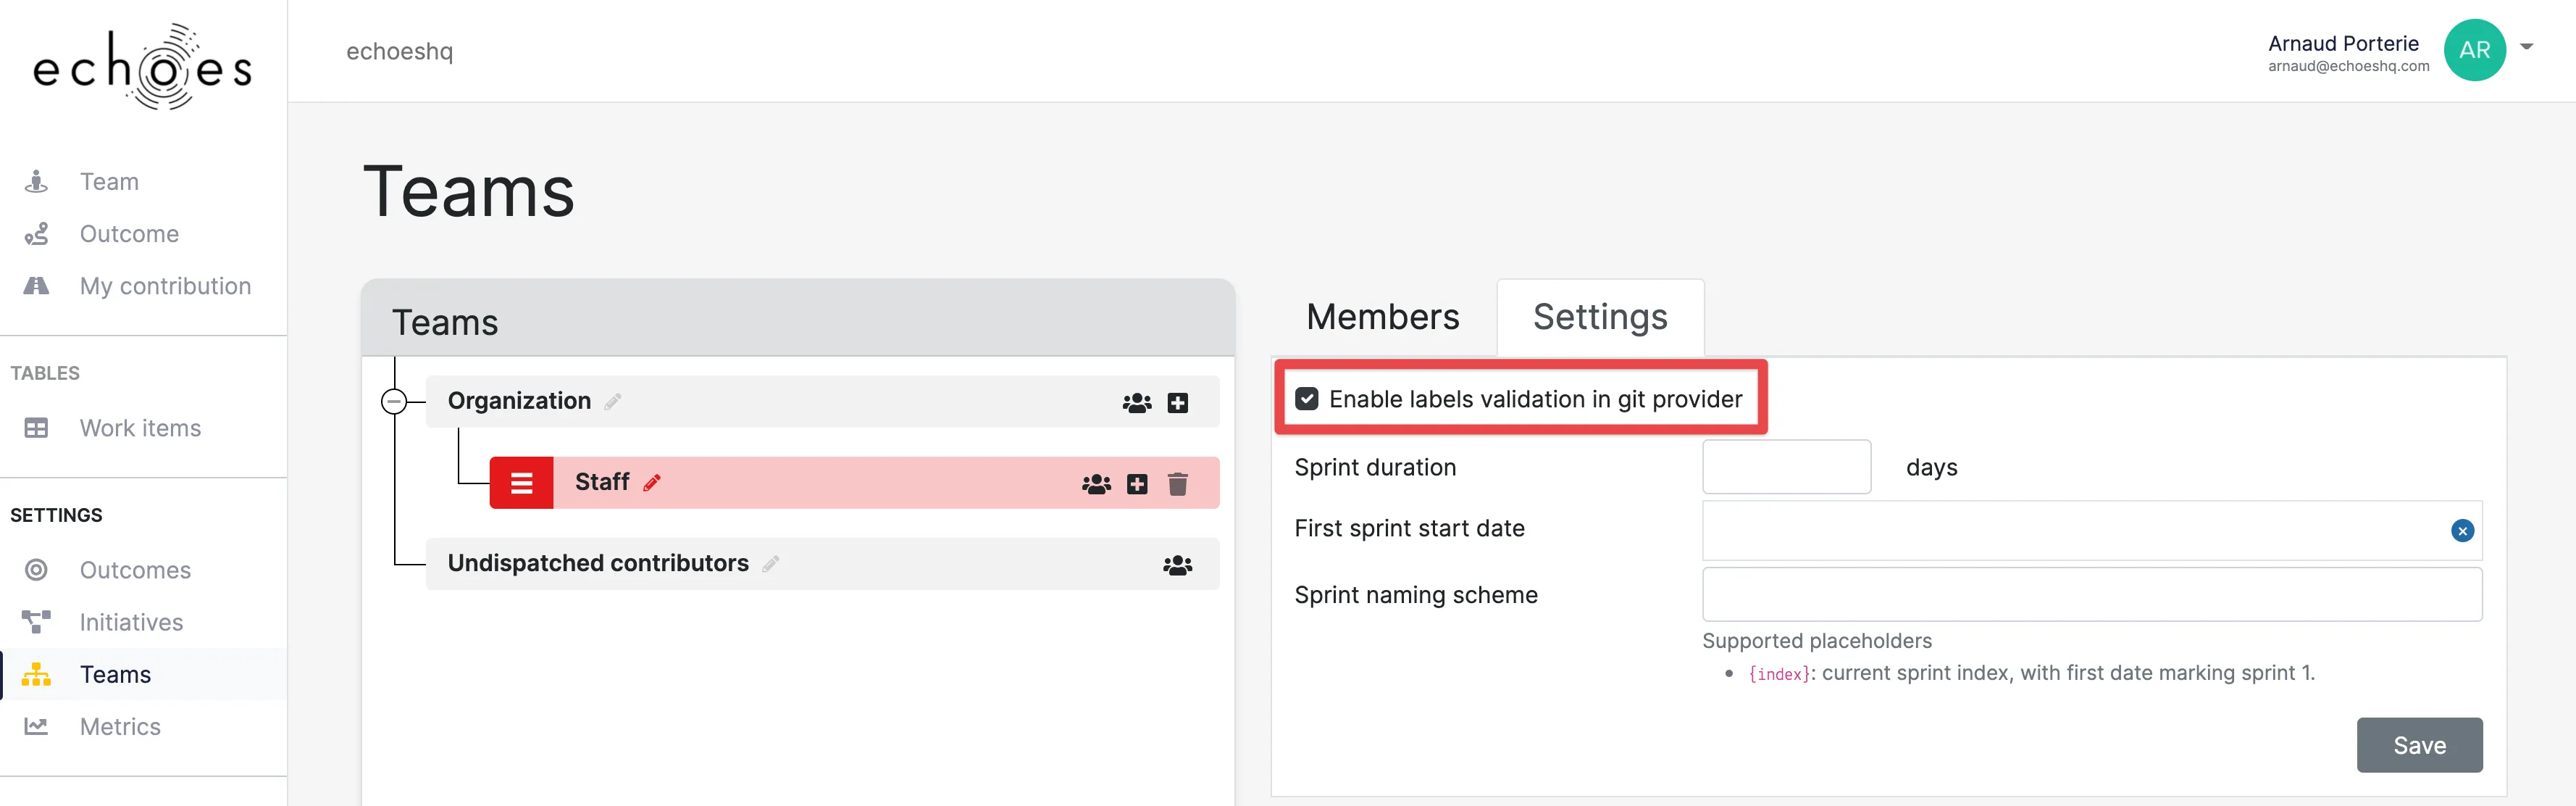Click the echoeshq organization name

399,51
